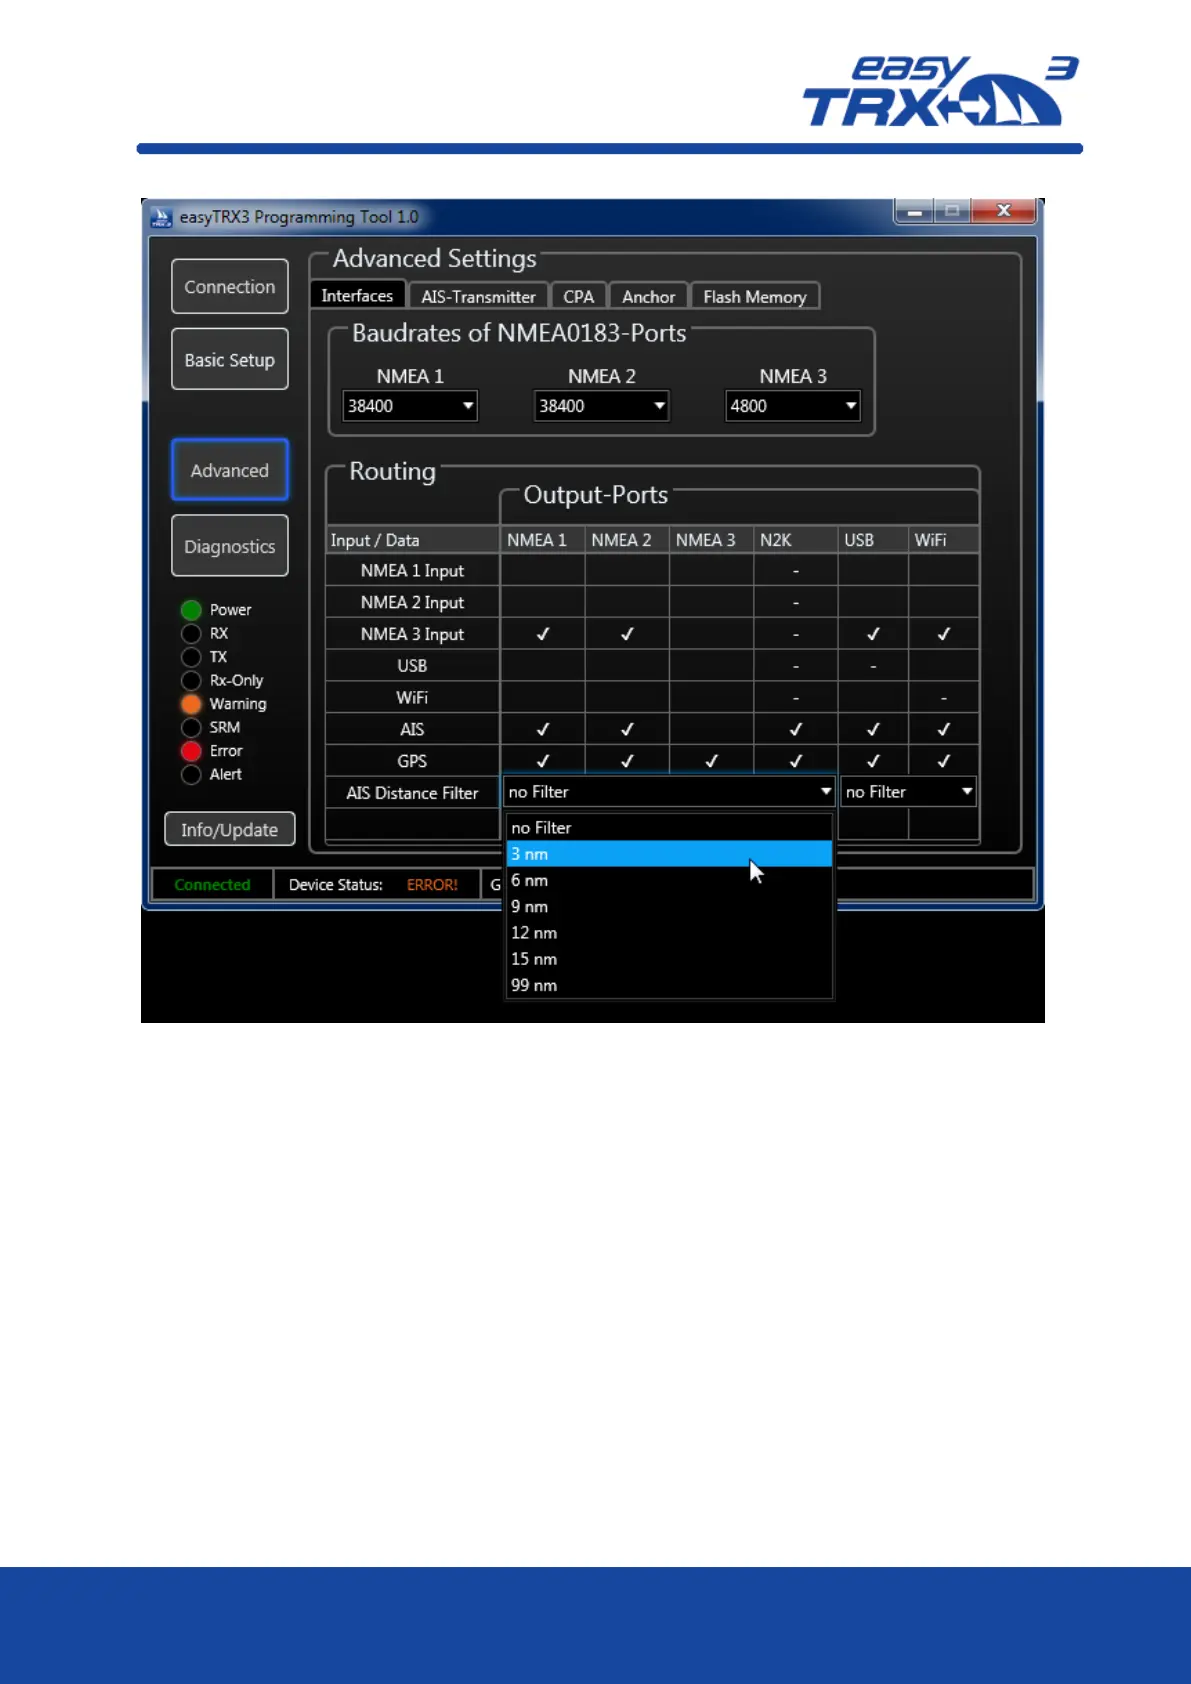Switch to the Anchor tab

pyautogui.click(x=648, y=297)
